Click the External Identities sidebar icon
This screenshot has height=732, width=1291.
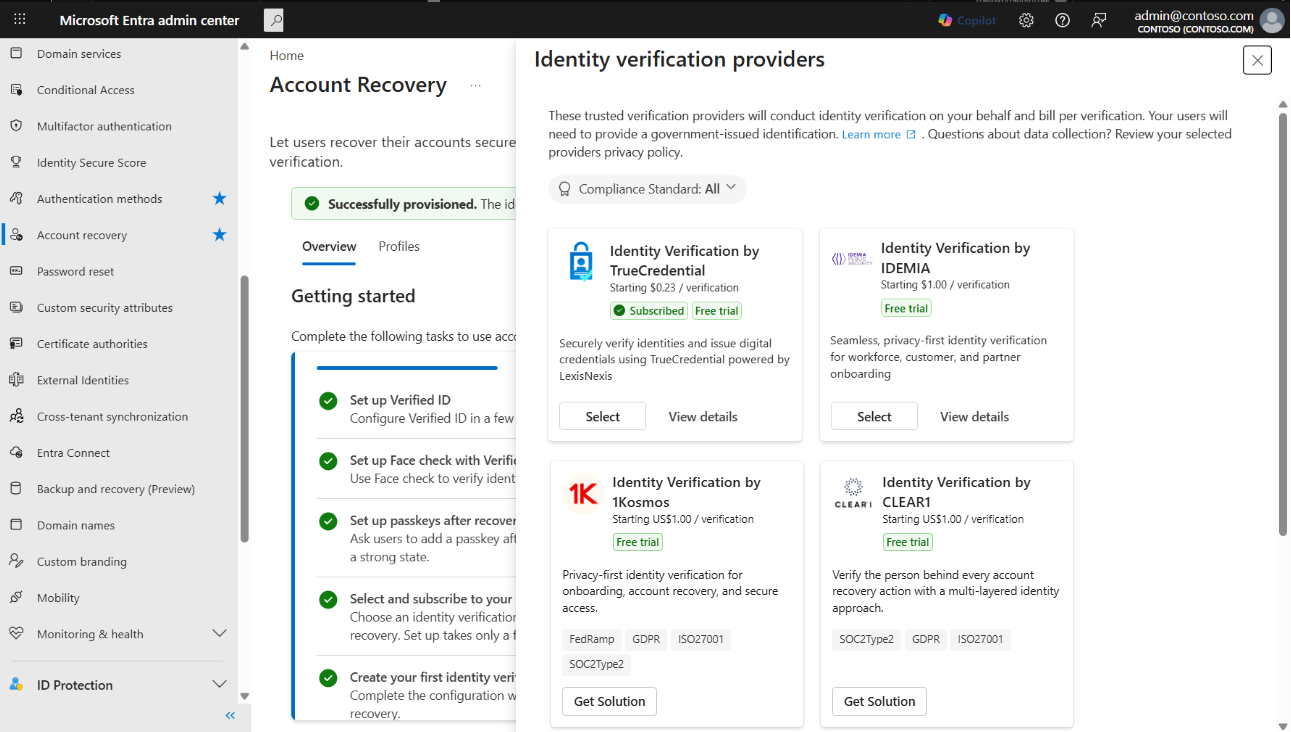pos(16,380)
